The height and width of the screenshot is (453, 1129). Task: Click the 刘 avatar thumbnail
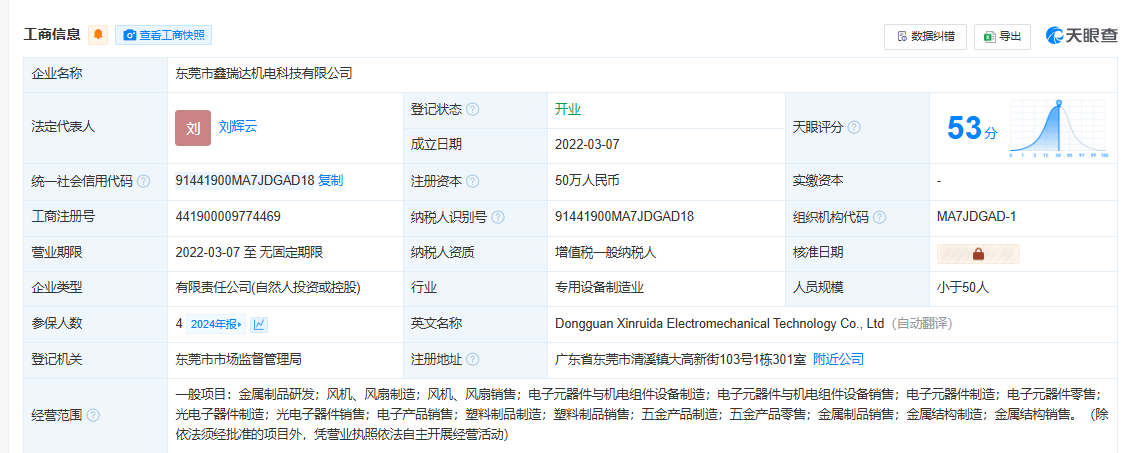[x=193, y=128]
